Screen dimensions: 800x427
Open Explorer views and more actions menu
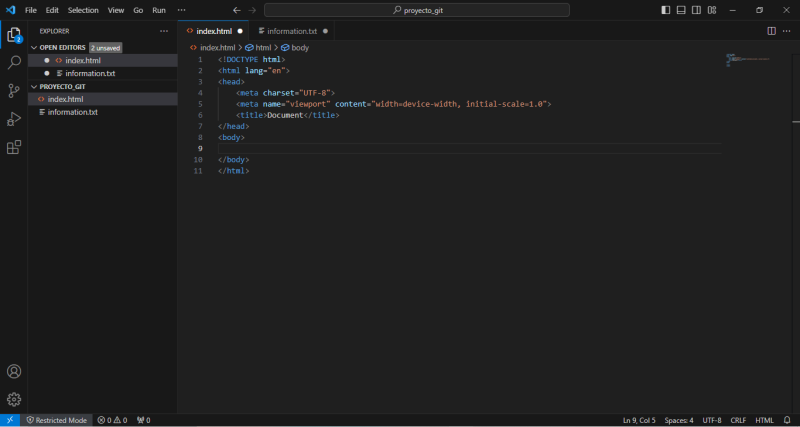(x=164, y=31)
